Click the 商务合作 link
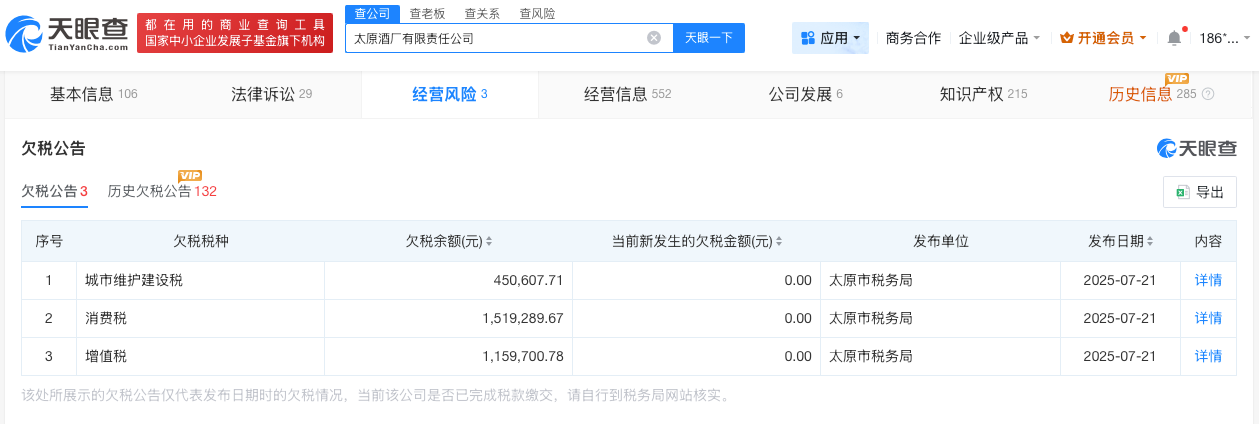 point(913,38)
